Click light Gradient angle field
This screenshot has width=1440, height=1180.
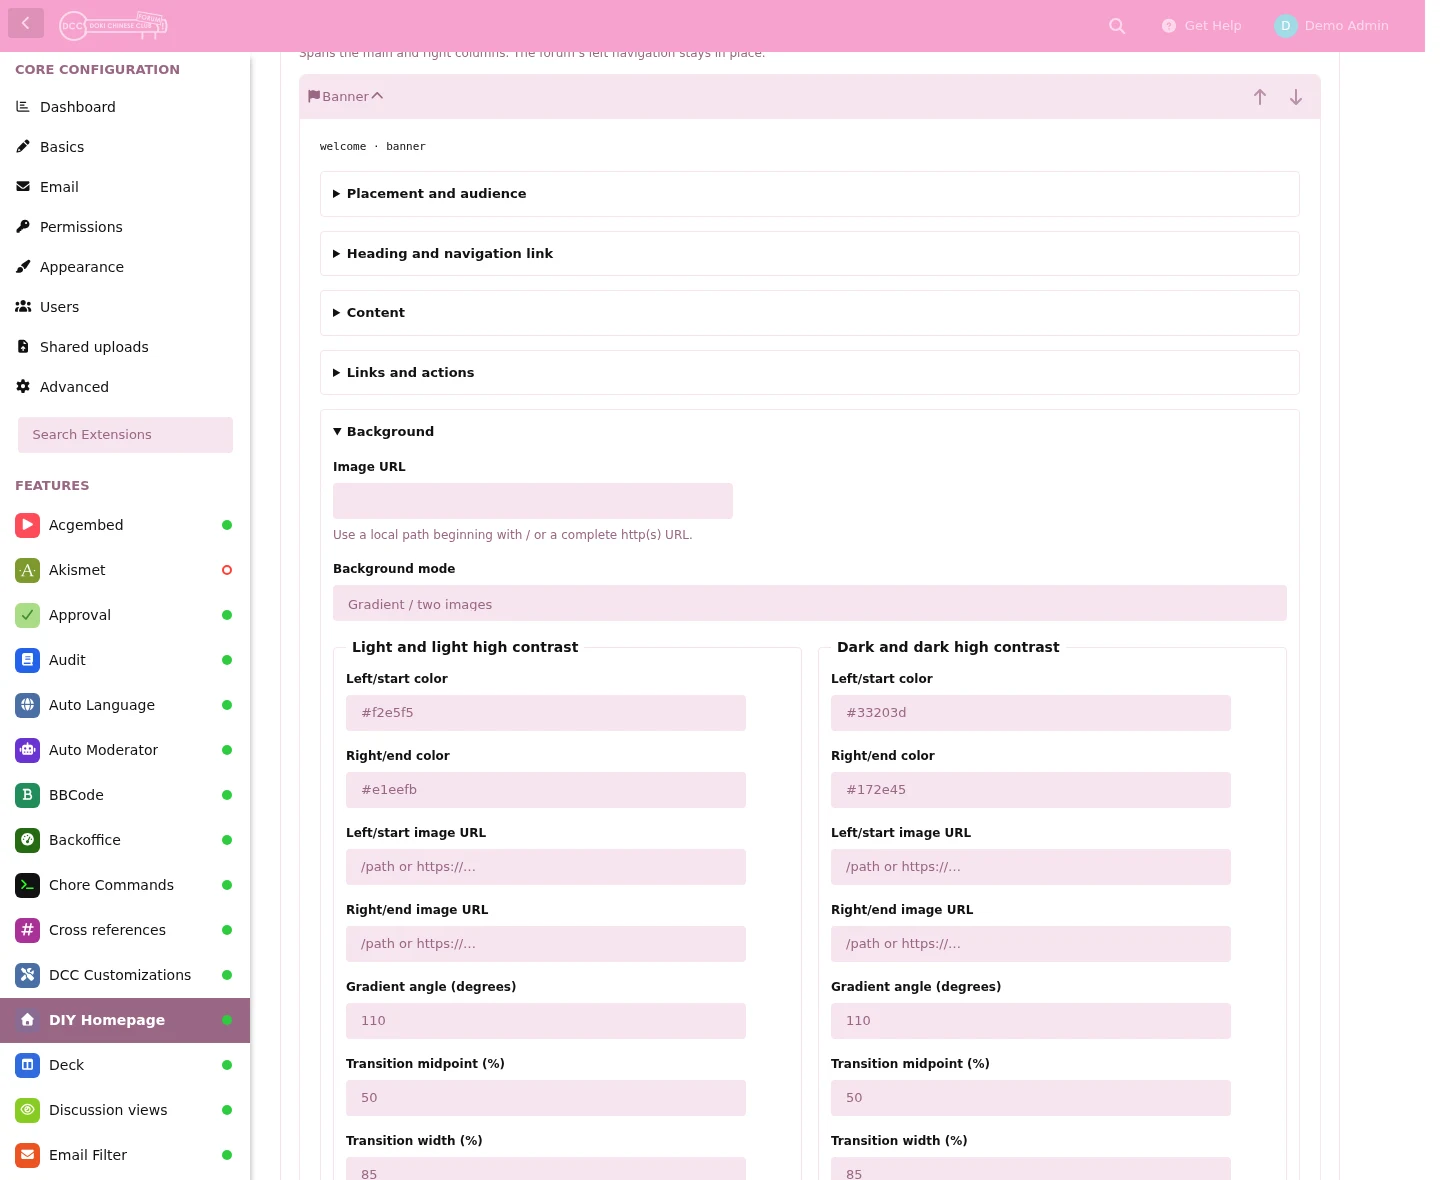pyautogui.click(x=546, y=1021)
